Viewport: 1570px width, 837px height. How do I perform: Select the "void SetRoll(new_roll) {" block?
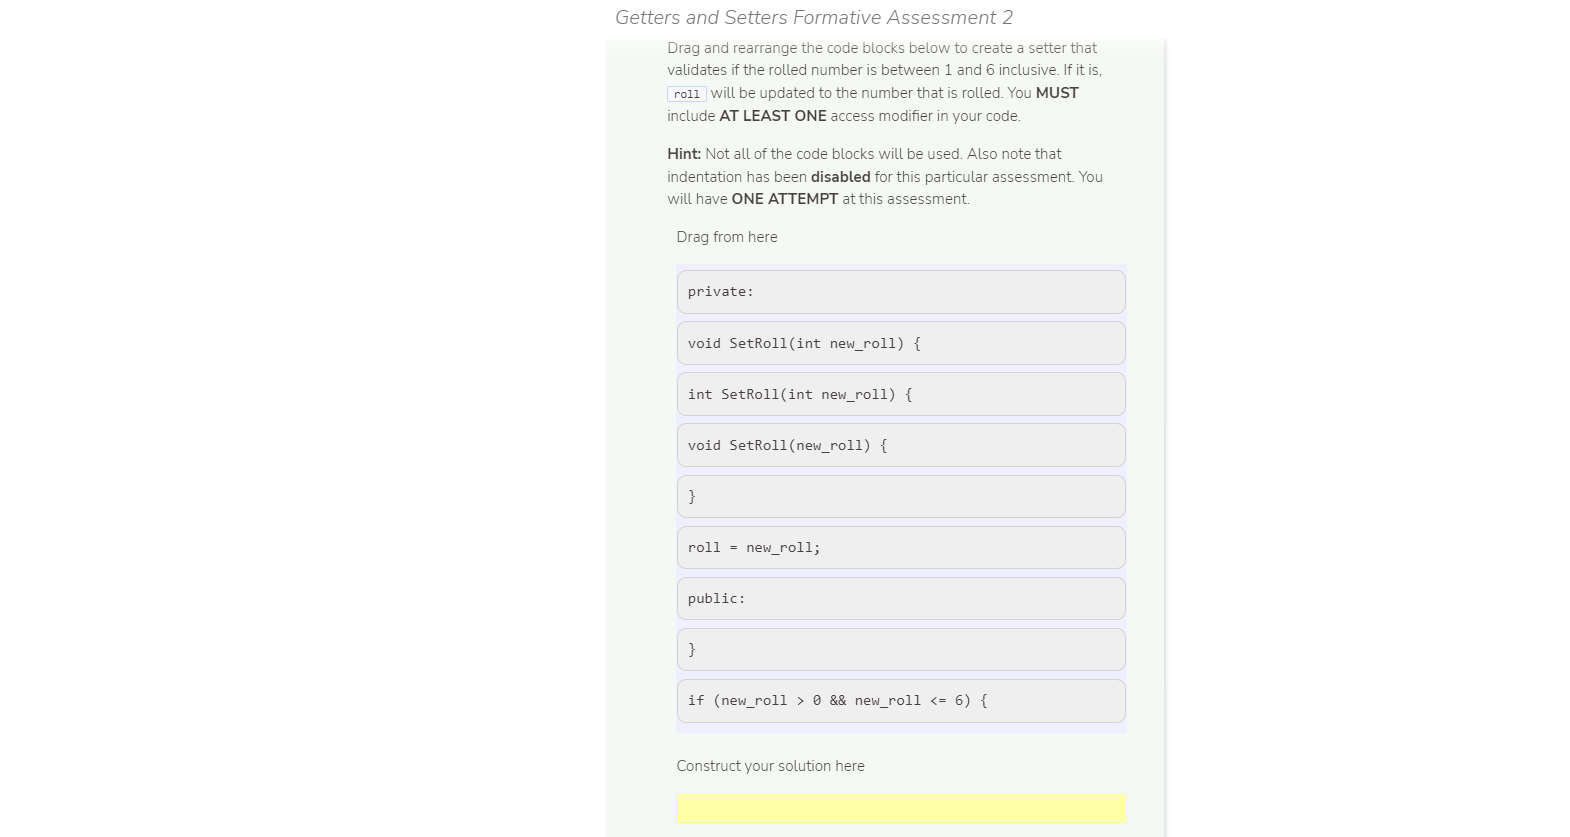(900, 445)
